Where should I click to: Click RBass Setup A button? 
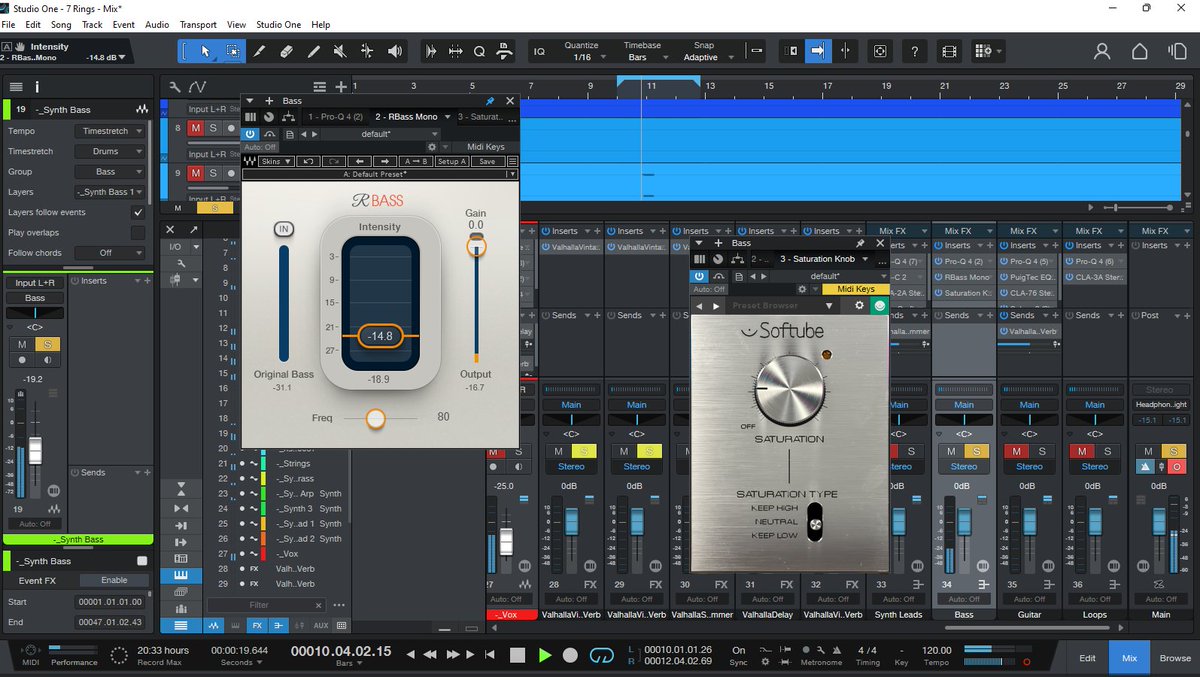[x=451, y=161]
